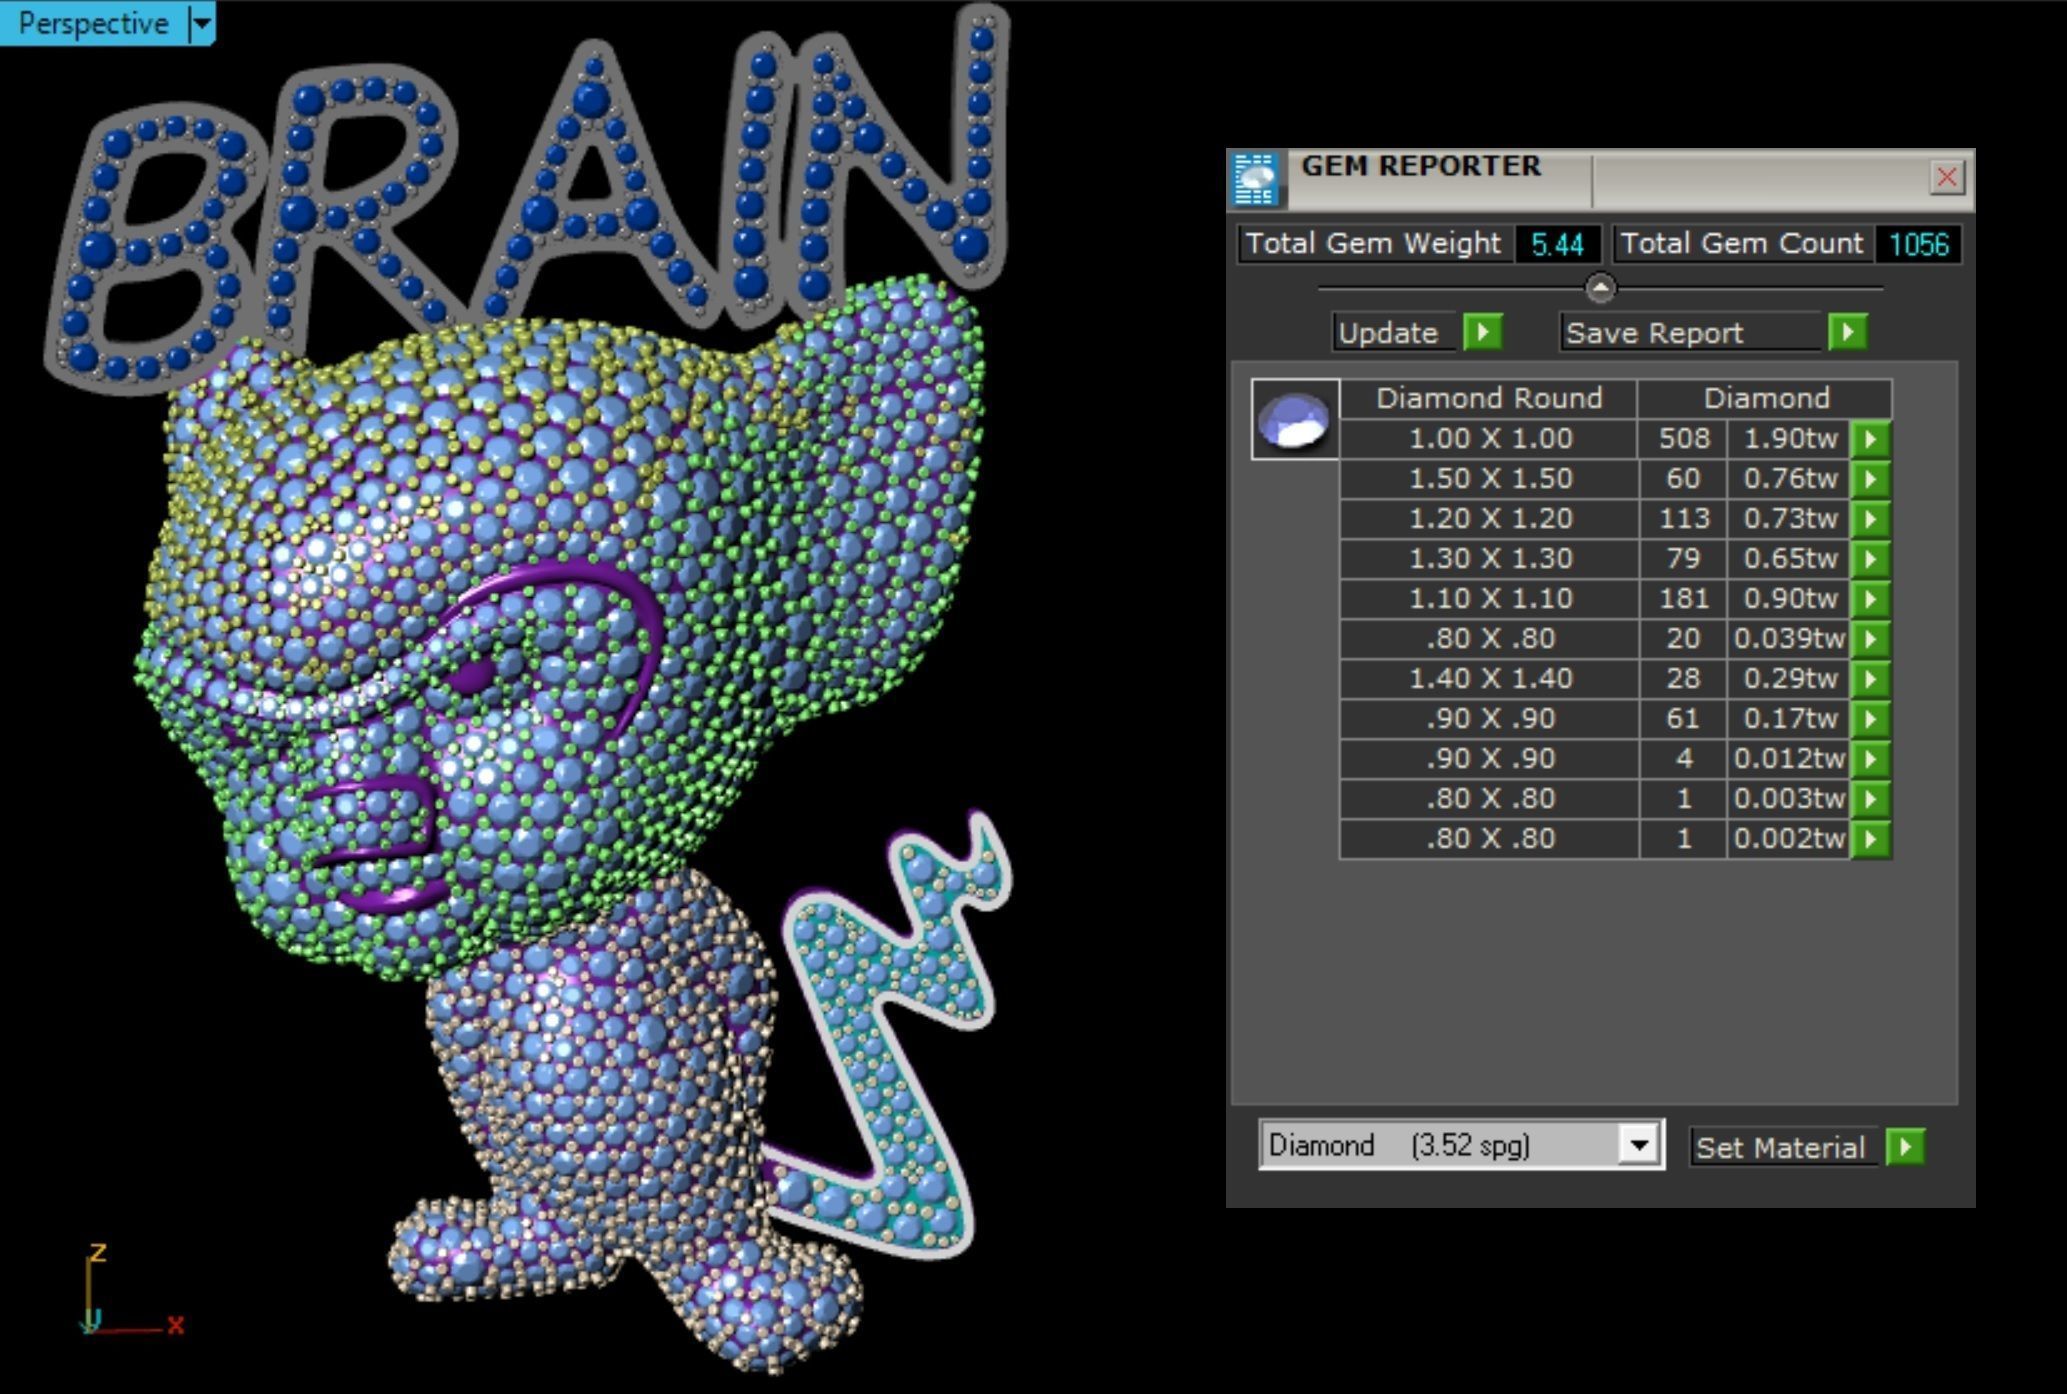The height and width of the screenshot is (1394, 2067).
Task: Click green arrow for 0.002tw row
Action: tap(1870, 839)
